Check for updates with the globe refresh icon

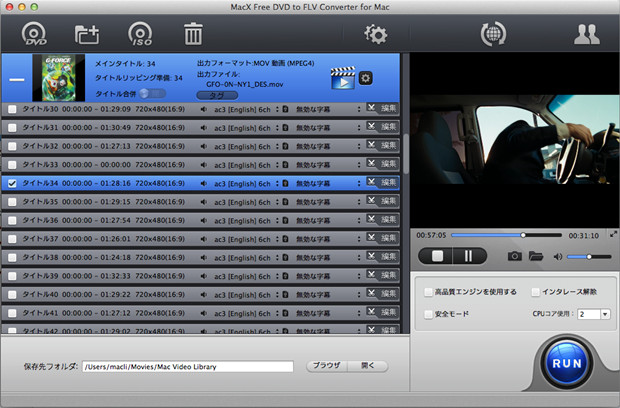point(493,34)
